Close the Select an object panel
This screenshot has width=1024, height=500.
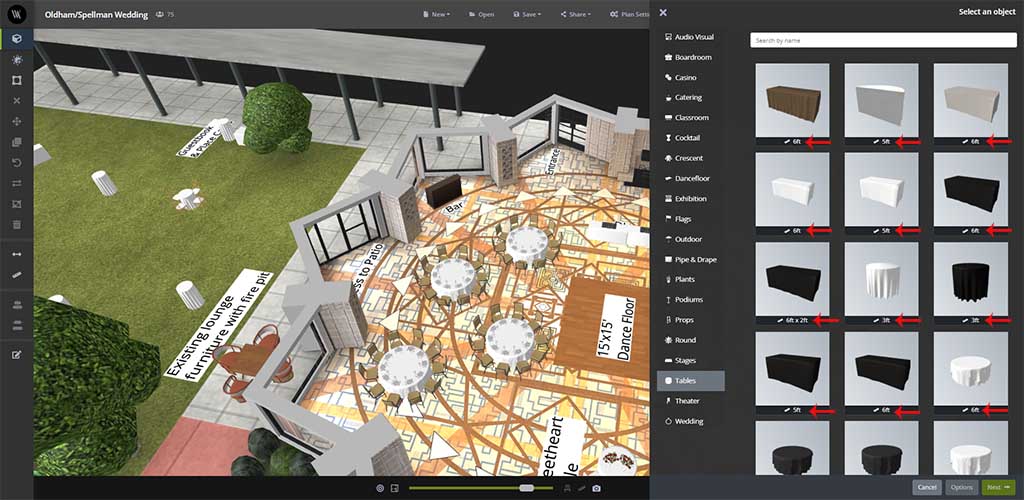coord(663,12)
